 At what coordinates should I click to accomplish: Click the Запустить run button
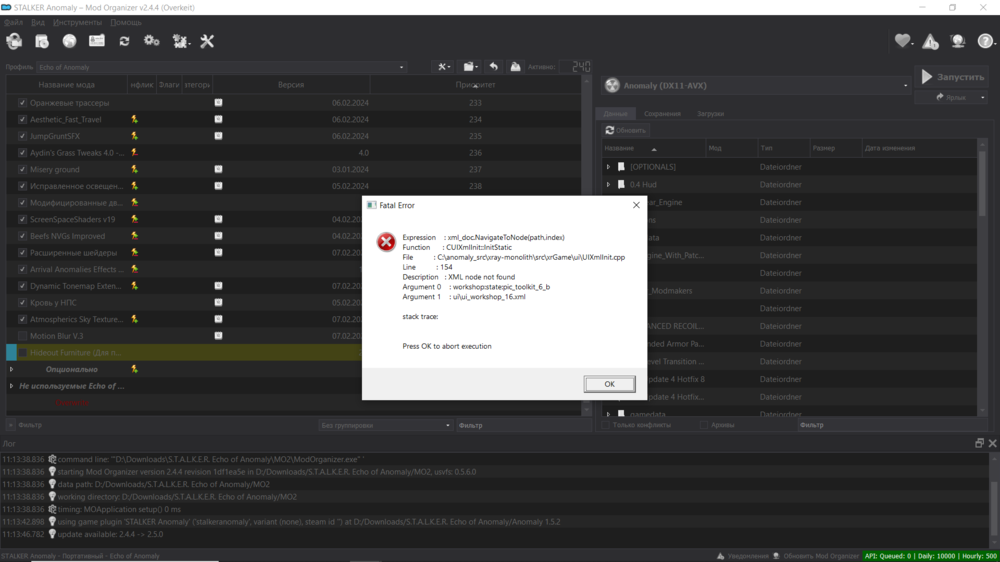pyautogui.click(x=953, y=77)
